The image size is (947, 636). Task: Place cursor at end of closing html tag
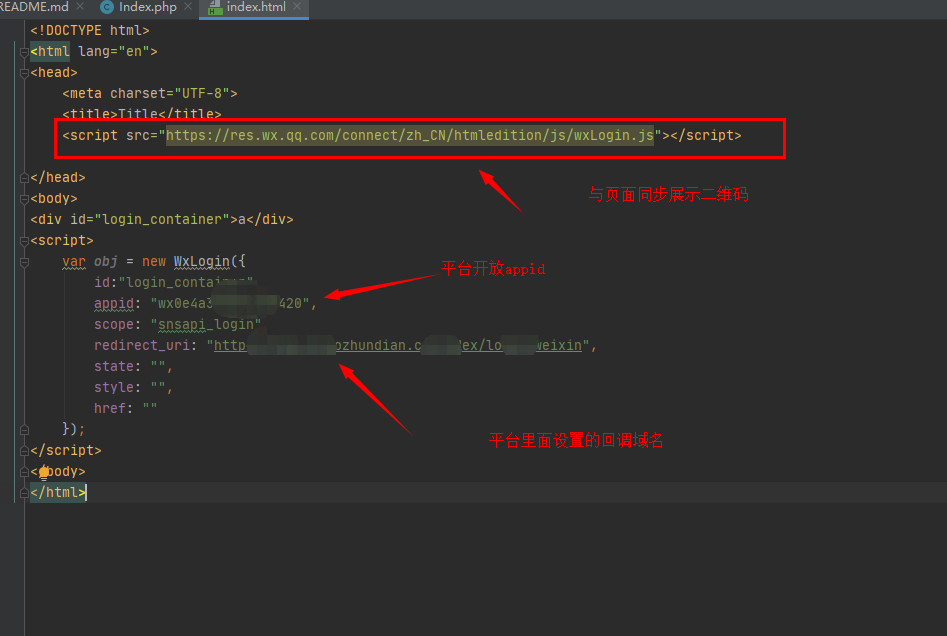click(86, 493)
